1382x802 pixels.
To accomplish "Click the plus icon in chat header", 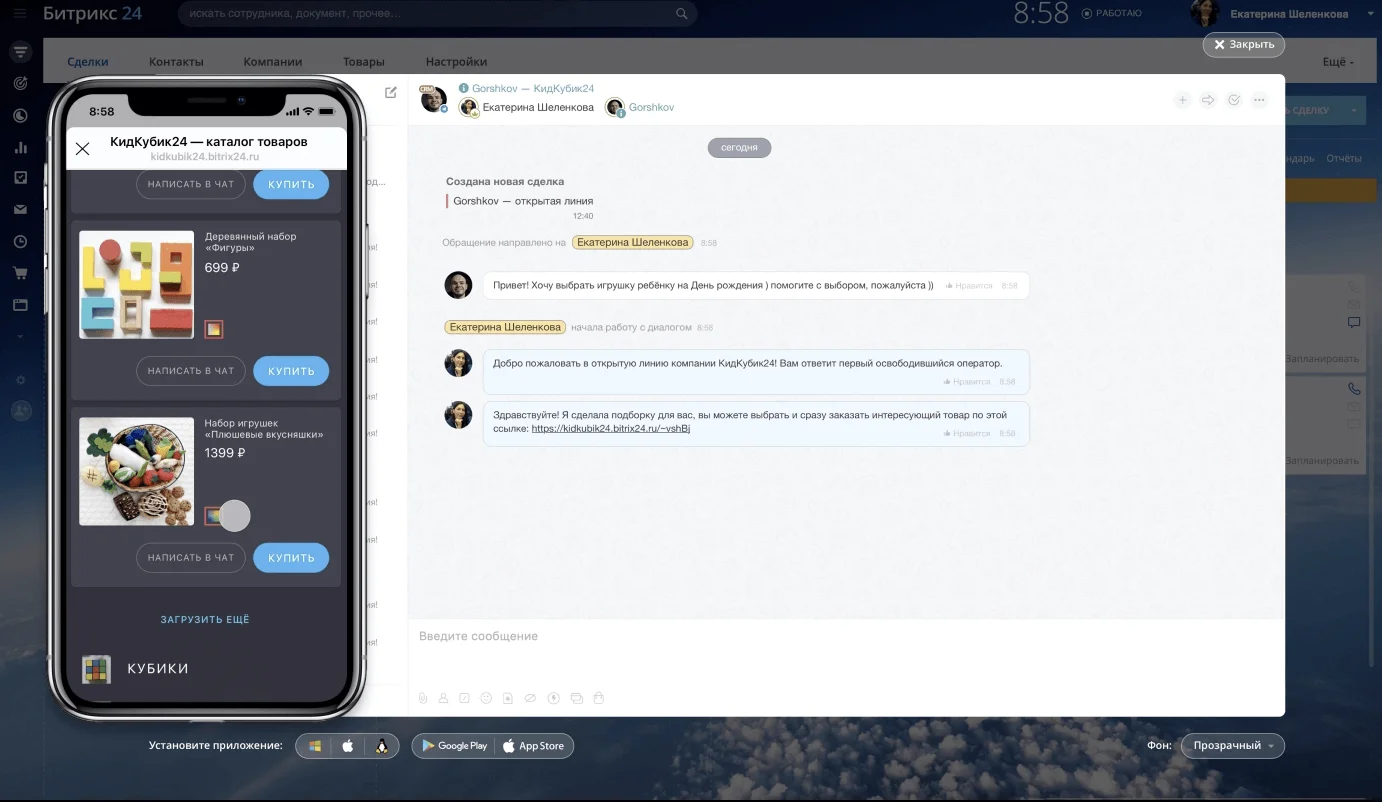I will (x=1182, y=100).
